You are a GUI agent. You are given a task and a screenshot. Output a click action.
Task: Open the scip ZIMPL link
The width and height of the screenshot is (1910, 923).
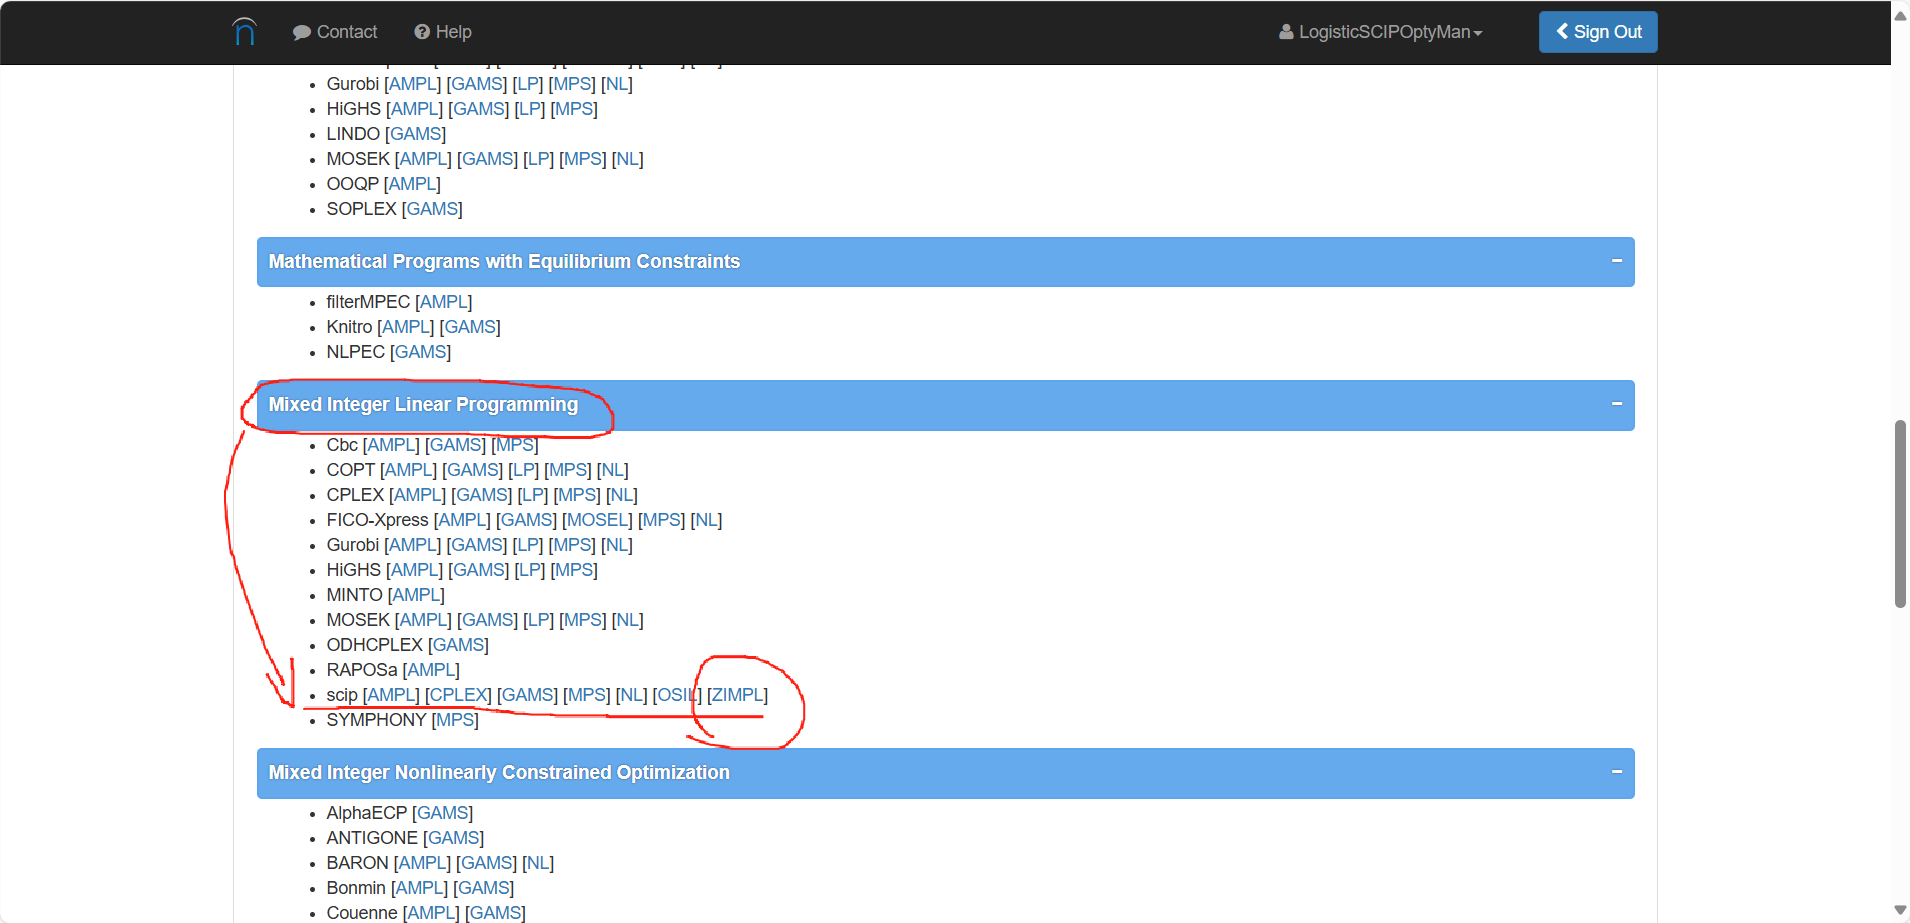738,695
